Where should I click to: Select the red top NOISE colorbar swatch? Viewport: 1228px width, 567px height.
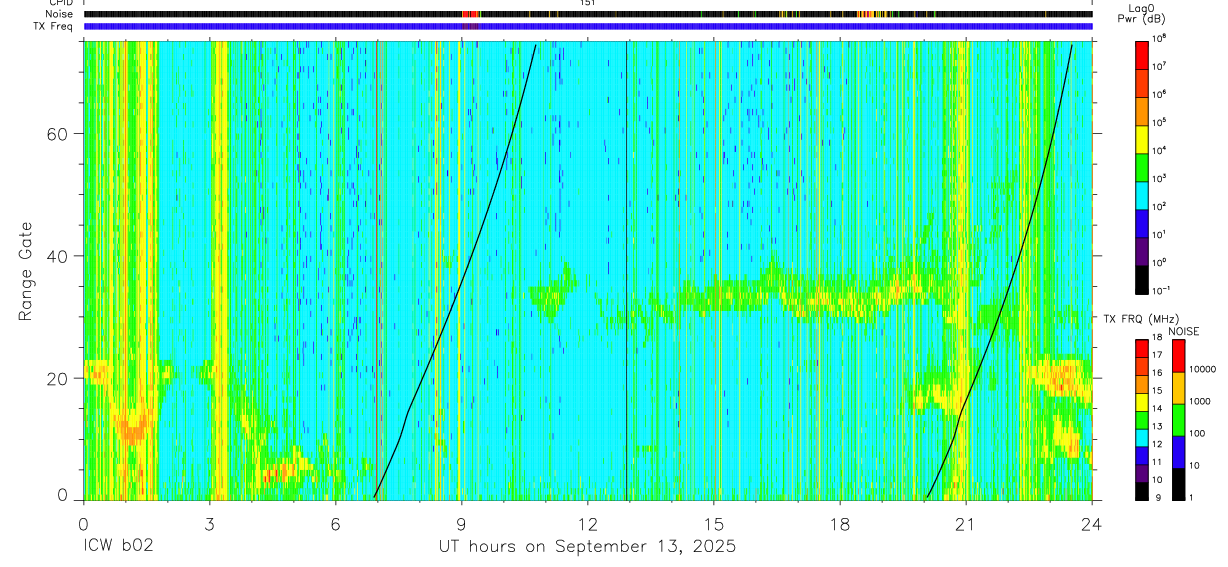click(x=1179, y=356)
